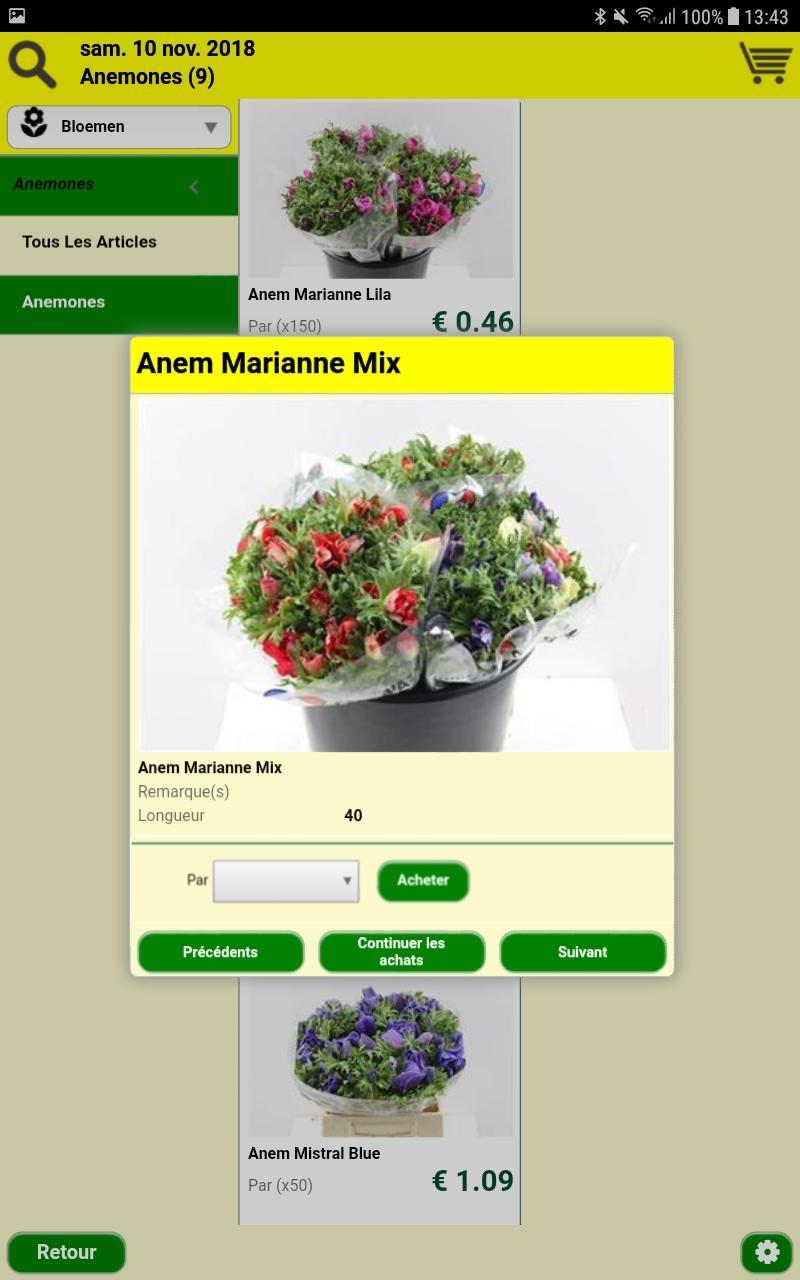Collapse Anemones category with left chevron
This screenshot has height=1280, width=800.
194,186
